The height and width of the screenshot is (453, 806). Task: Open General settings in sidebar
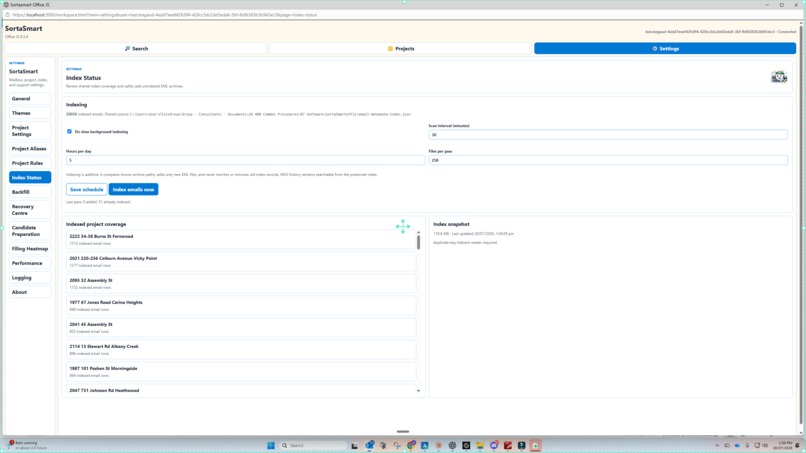pyautogui.click(x=30, y=99)
